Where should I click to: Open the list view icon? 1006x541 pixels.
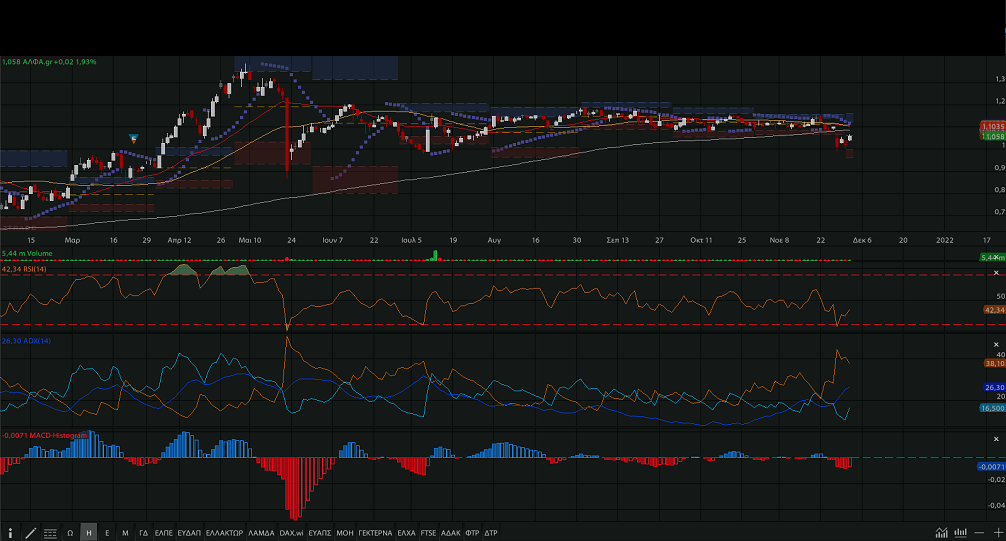pyautogui.click(x=50, y=533)
